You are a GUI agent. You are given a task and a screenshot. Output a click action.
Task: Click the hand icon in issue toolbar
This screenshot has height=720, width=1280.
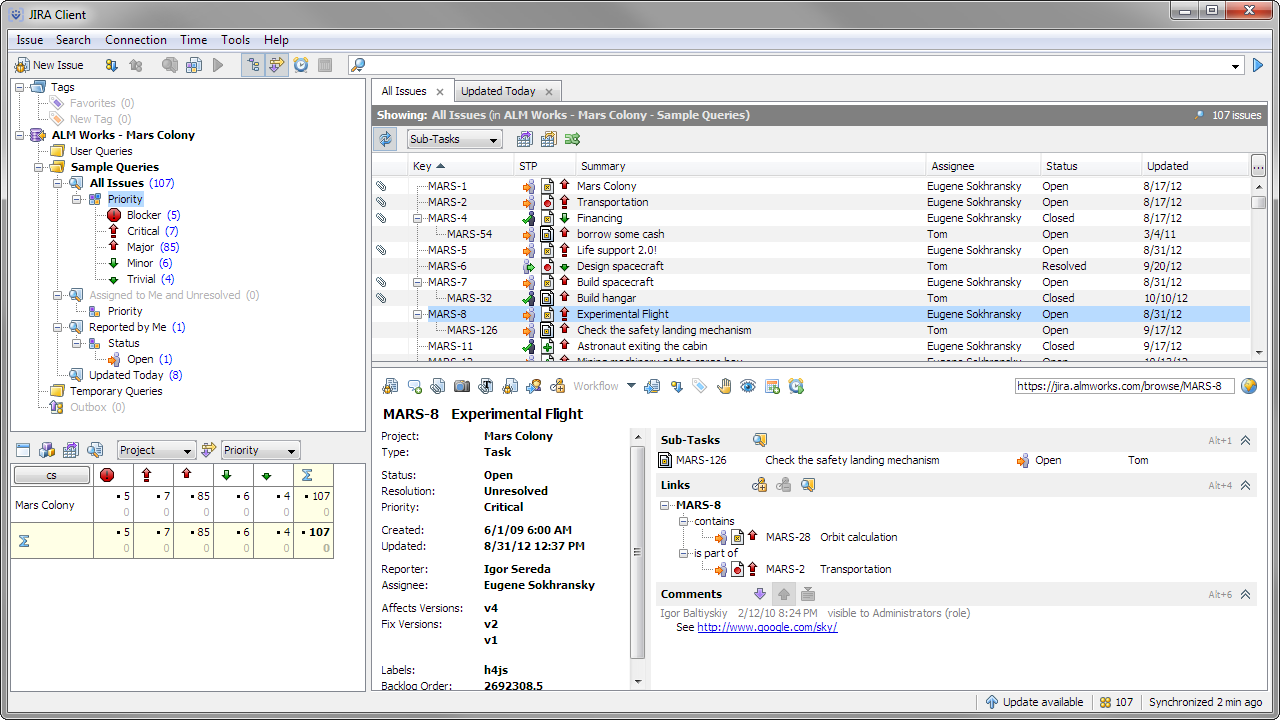click(x=724, y=386)
